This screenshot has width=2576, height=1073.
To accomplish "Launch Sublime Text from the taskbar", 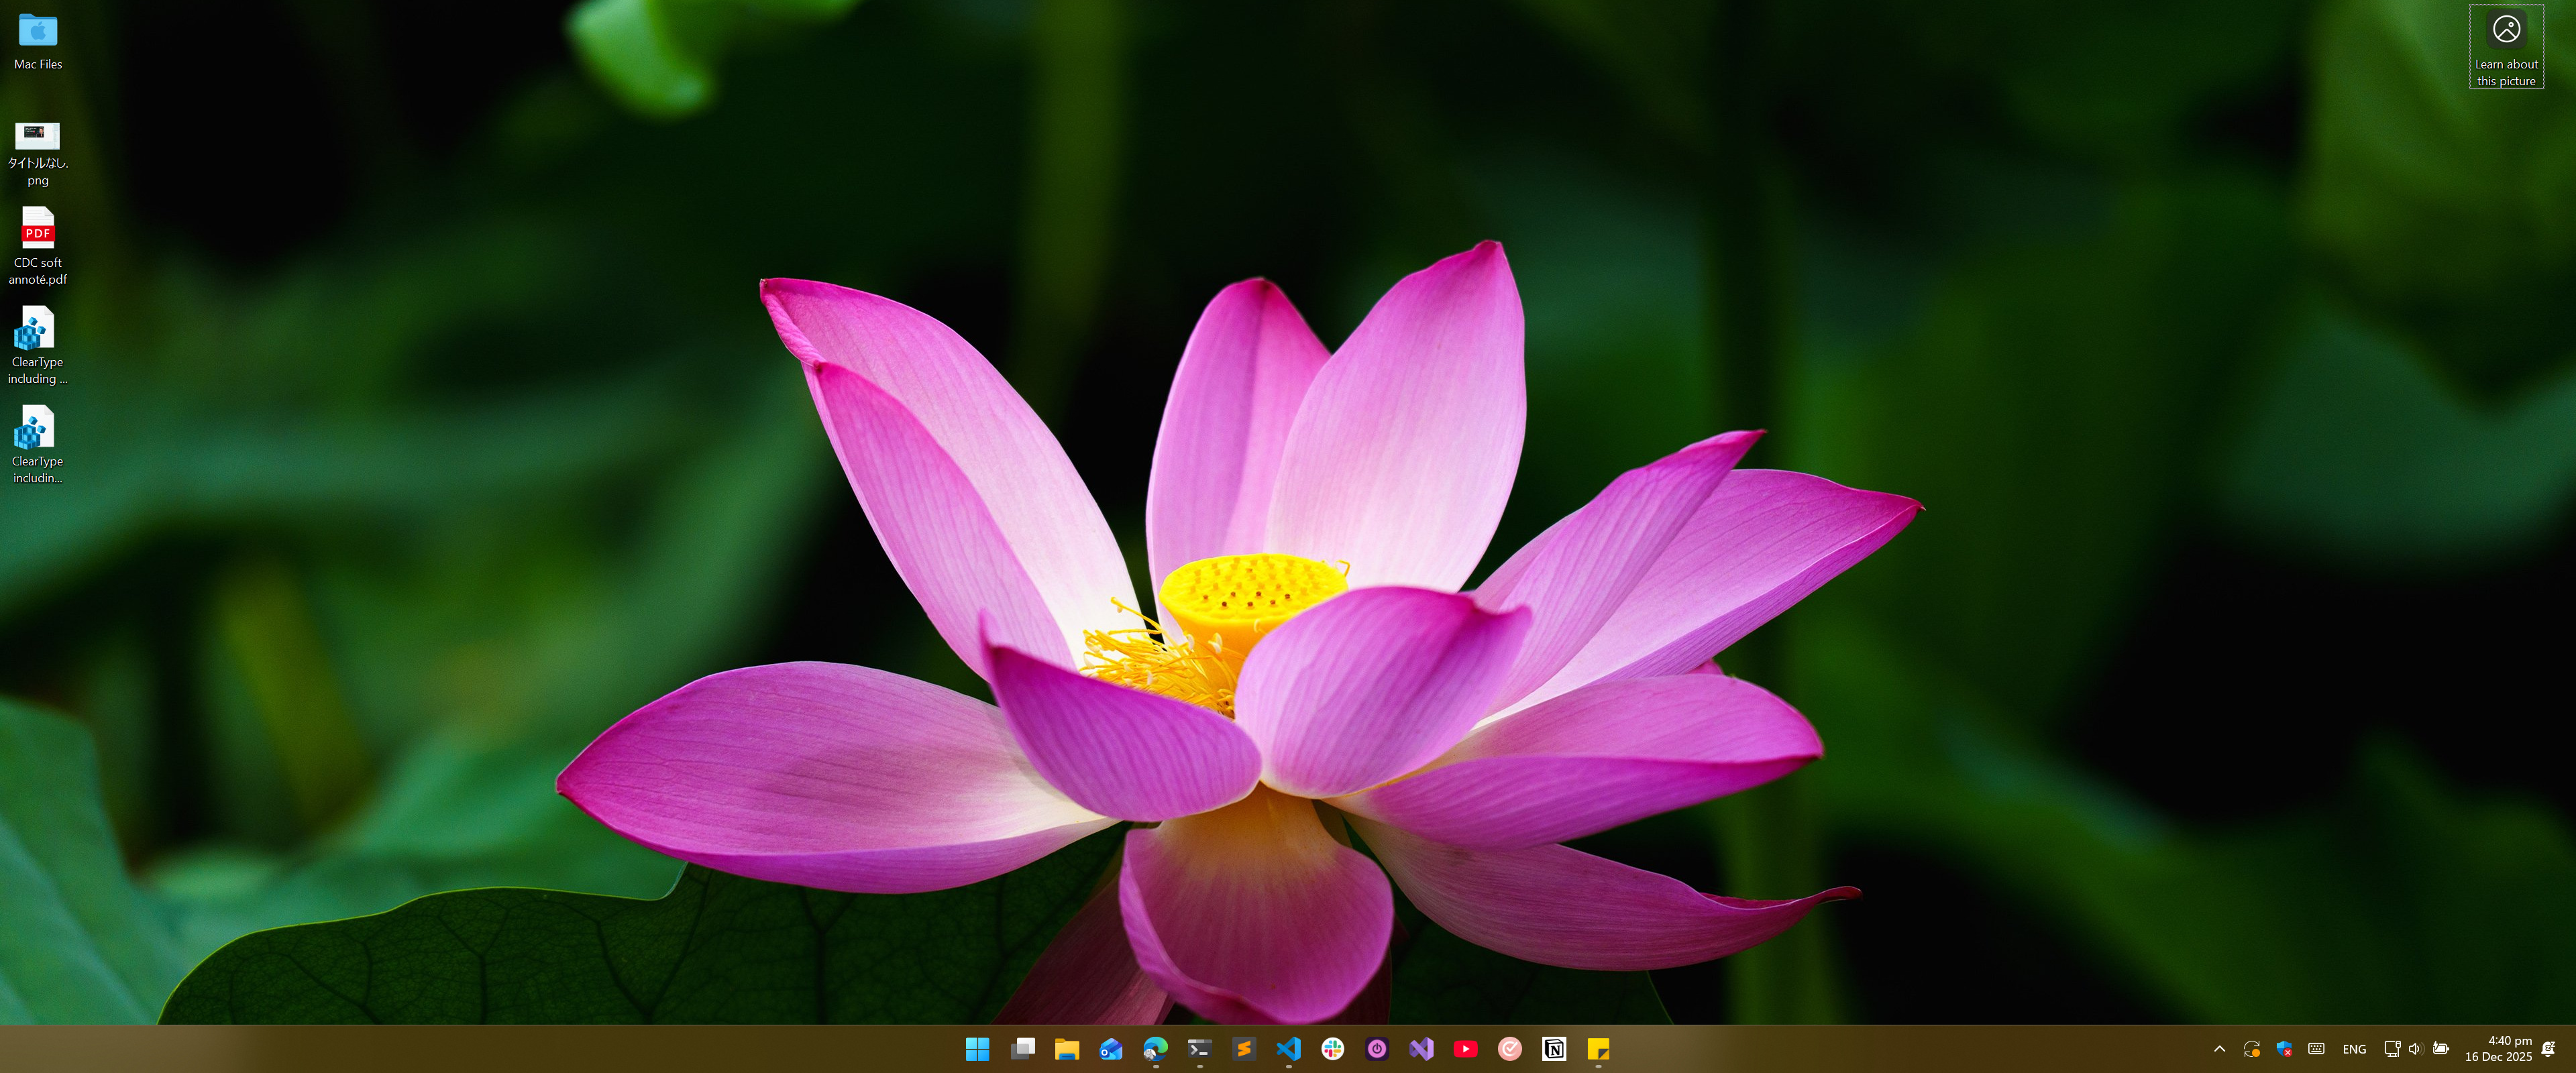I will click(1244, 1048).
